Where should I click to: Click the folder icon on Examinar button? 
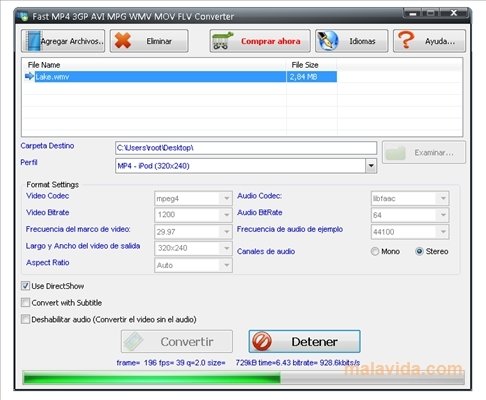point(395,153)
